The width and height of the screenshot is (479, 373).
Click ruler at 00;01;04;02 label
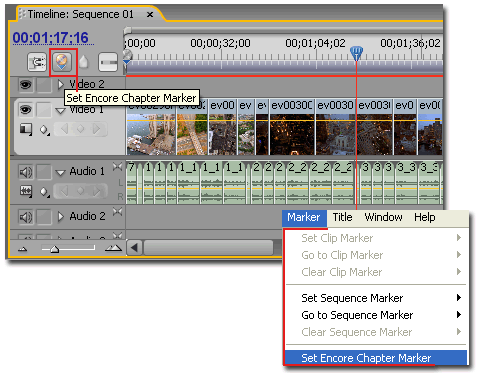315,43
